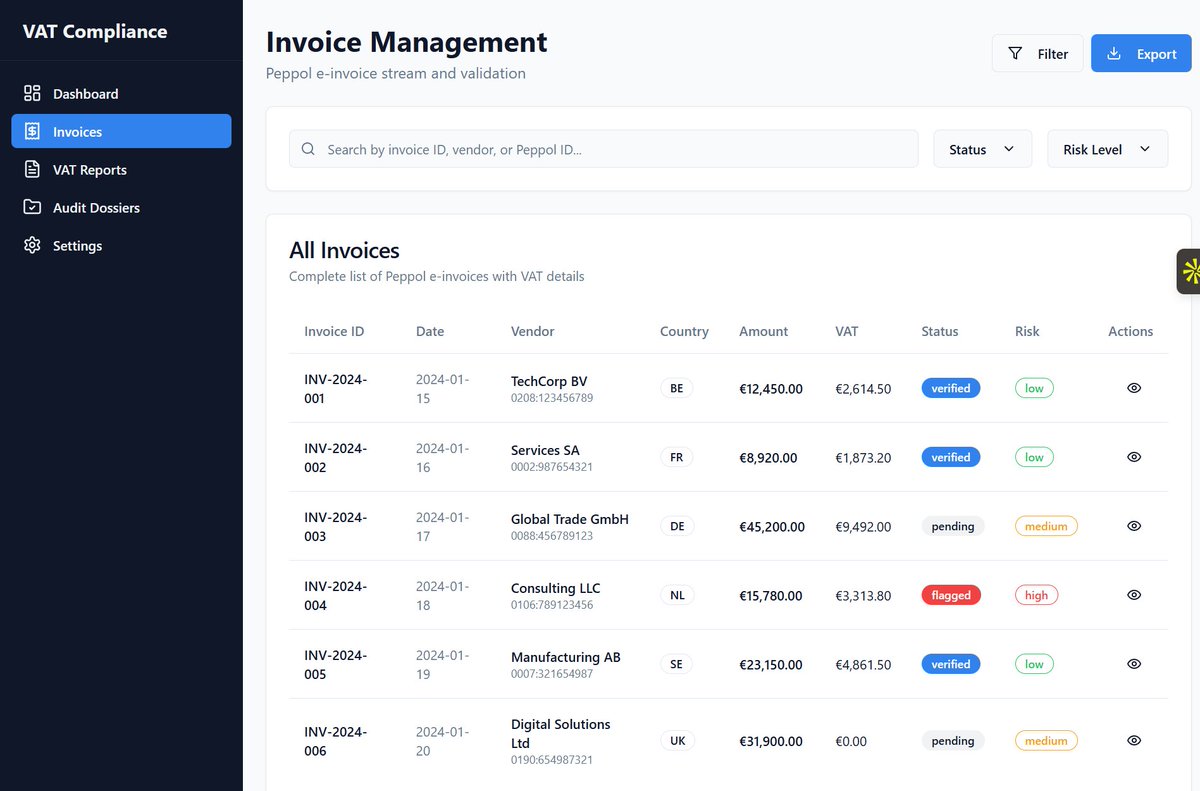Image resolution: width=1200 pixels, height=791 pixels.
Task: Select Invoices in sidebar menu
Action: pyautogui.click(x=121, y=131)
